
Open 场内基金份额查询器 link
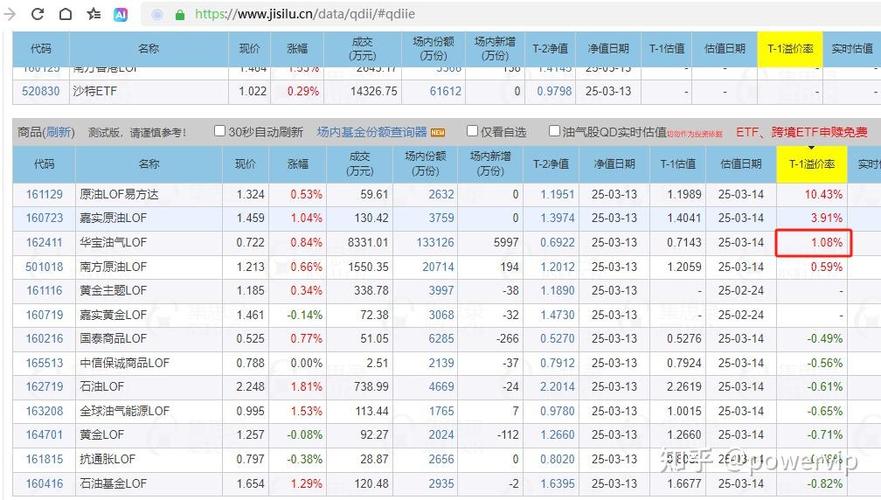coord(372,132)
